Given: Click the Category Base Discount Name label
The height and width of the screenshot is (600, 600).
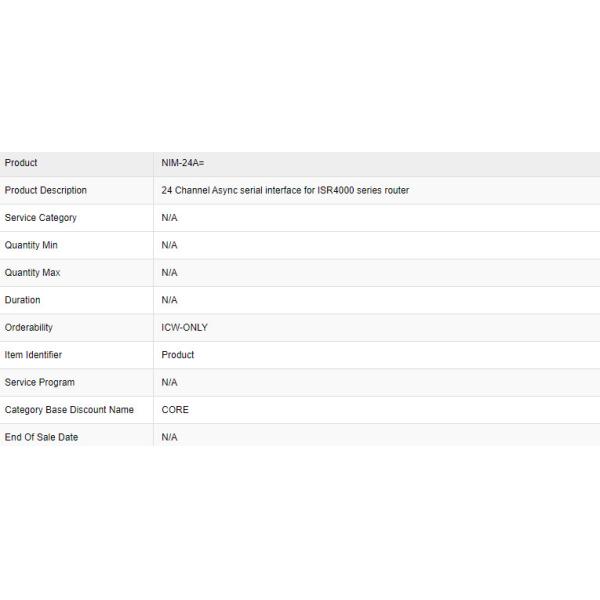Looking at the screenshot, I should tap(69, 410).
